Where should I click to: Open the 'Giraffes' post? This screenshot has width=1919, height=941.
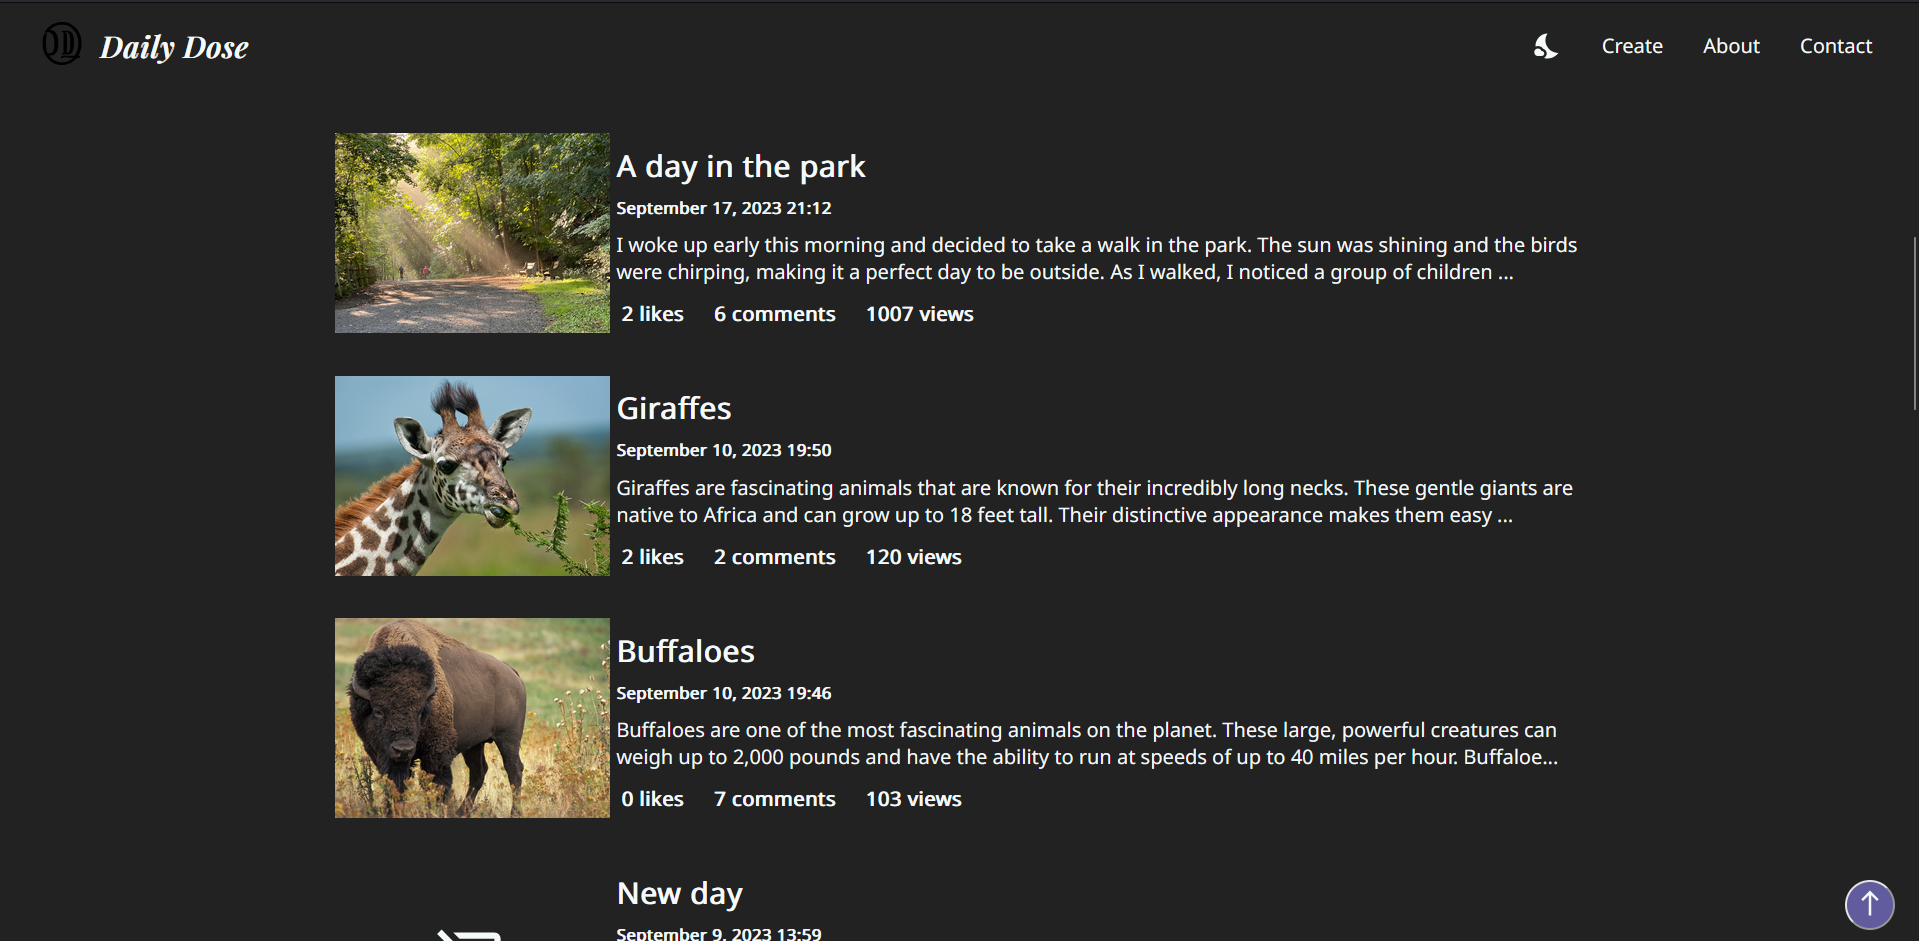coord(673,408)
